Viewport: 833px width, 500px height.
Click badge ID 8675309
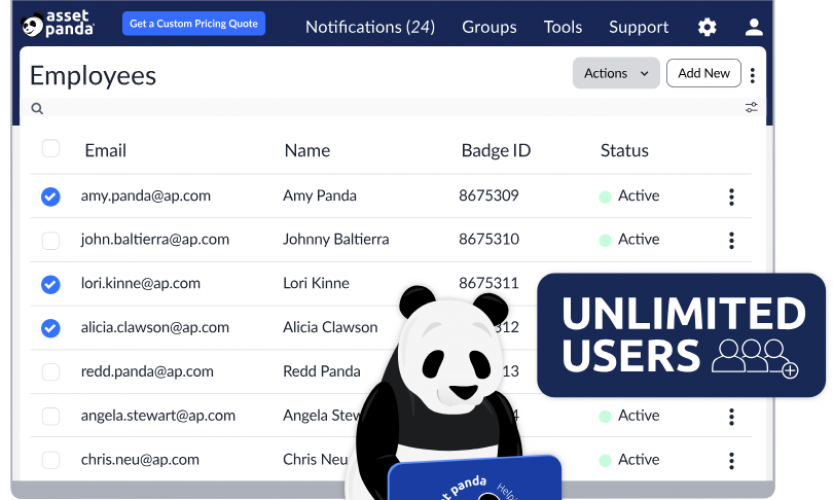point(489,196)
